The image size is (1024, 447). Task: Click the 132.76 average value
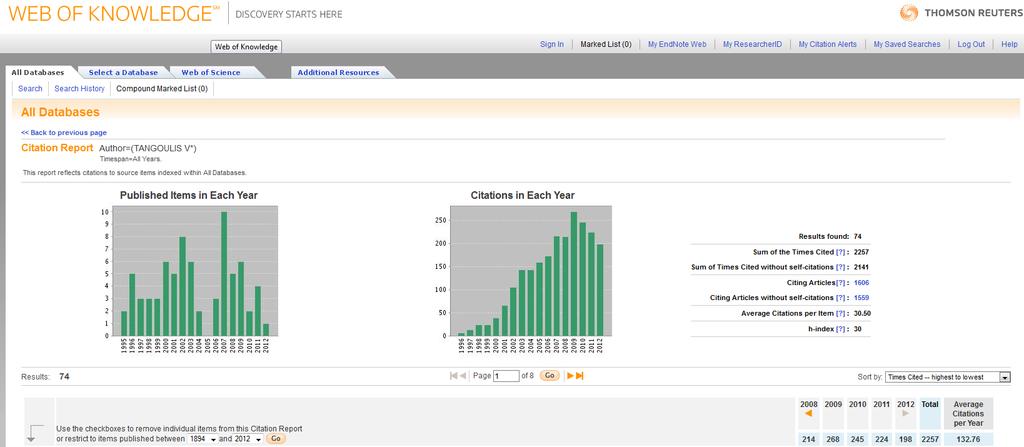click(x=968, y=439)
